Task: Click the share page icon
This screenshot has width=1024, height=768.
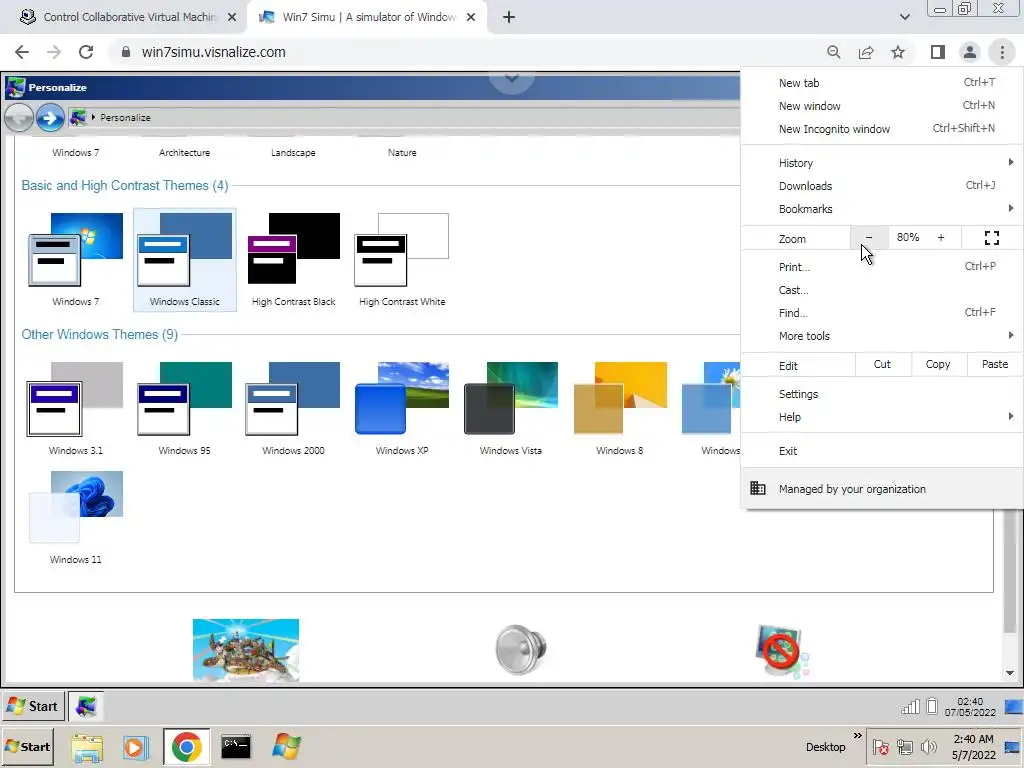Action: click(866, 52)
